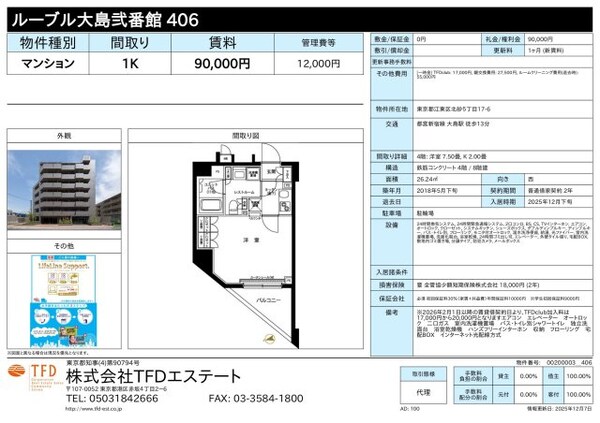Select the 保証会社 label

click(x=392, y=298)
